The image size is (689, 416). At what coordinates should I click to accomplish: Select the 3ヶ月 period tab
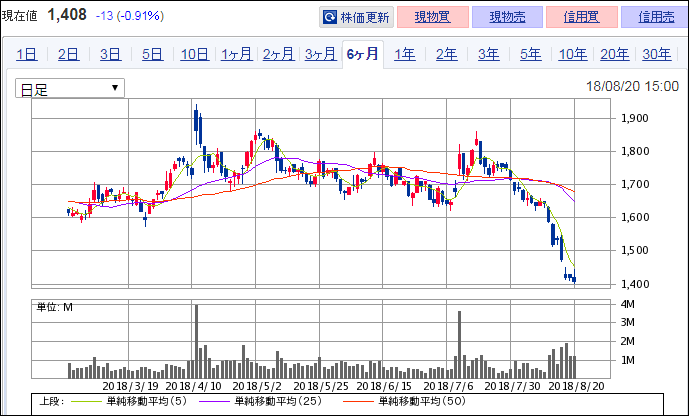pos(321,54)
